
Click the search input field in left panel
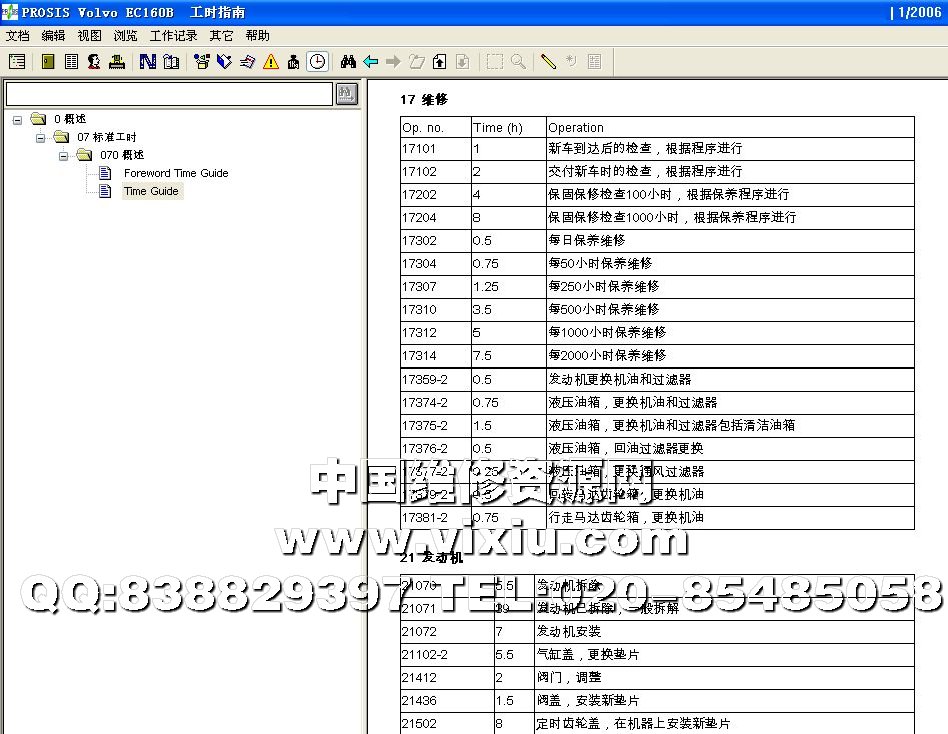click(x=168, y=94)
